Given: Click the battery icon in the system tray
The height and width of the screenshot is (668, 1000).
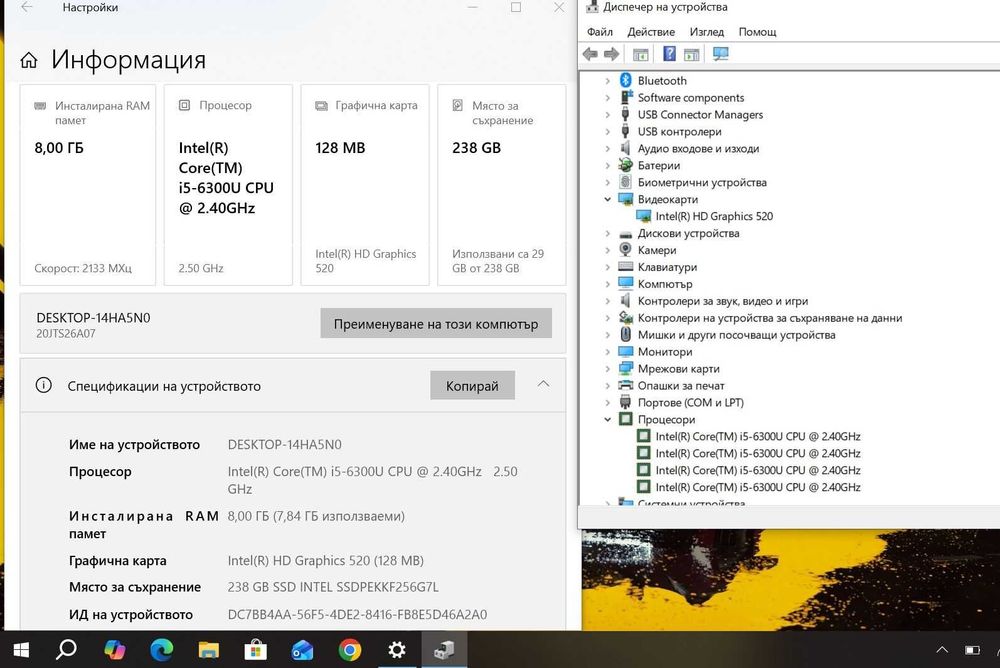Looking at the screenshot, I should click(x=973, y=650).
